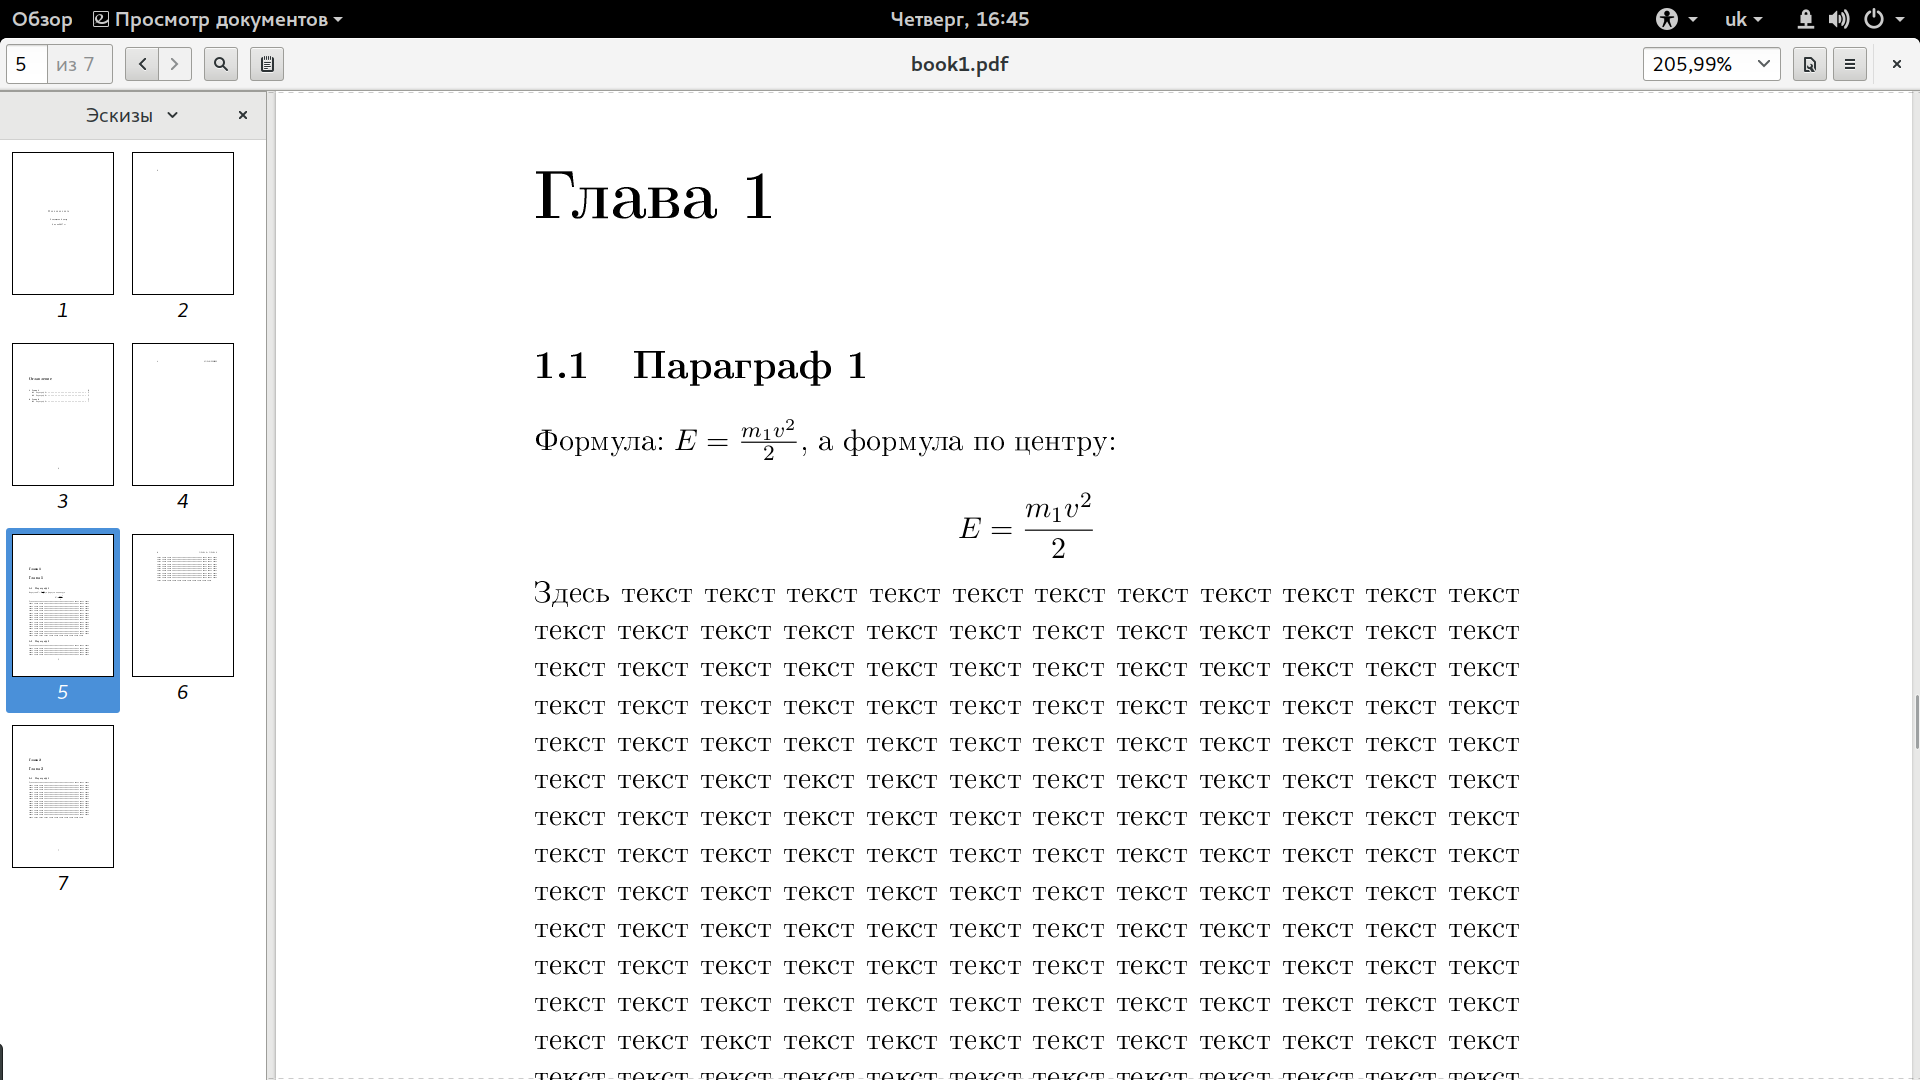Click the notification bell icon in top bar

pyautogui.click(x=1806, y=19)
